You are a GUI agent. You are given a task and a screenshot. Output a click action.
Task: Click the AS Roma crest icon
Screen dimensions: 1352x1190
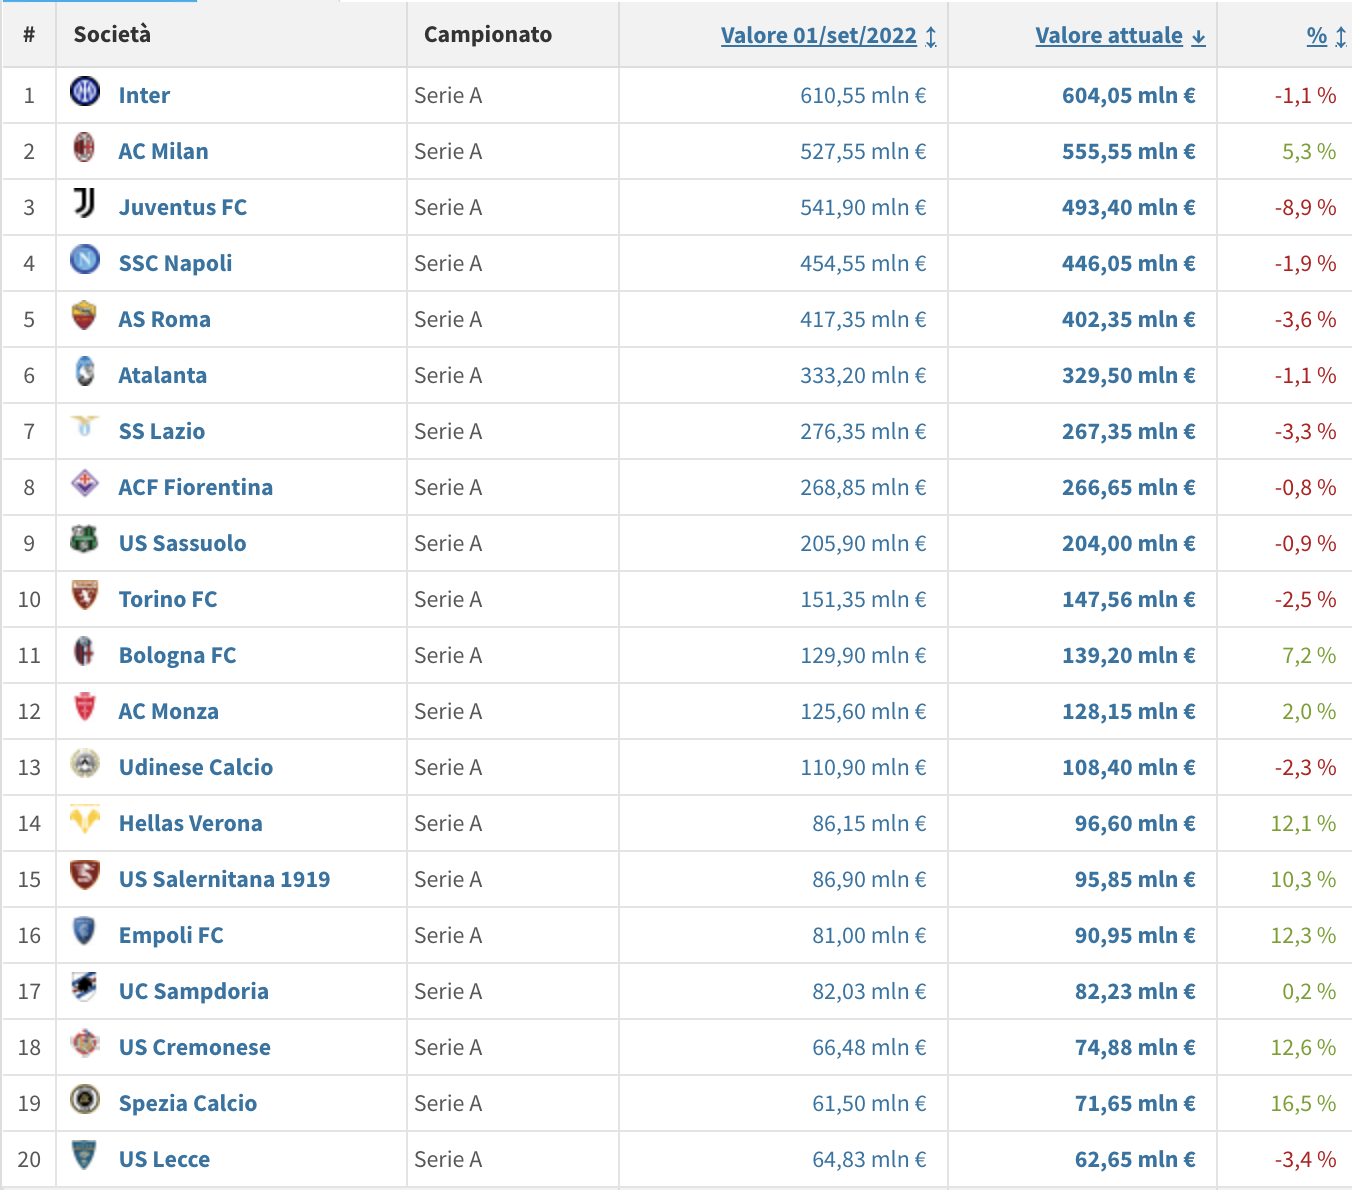[x=85, y=315]
